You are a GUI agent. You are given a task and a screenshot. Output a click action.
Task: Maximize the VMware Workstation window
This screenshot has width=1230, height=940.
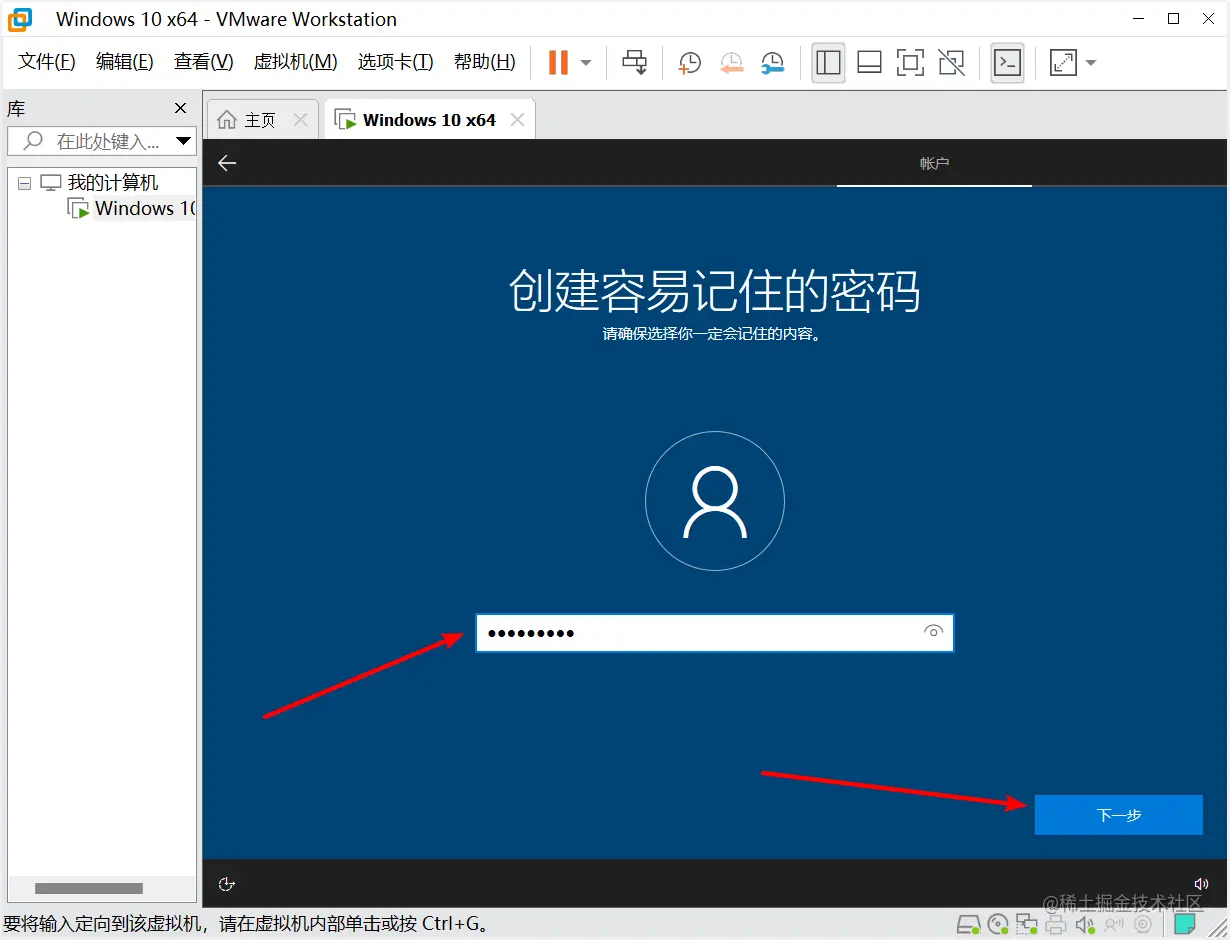tap(1174, 19)
